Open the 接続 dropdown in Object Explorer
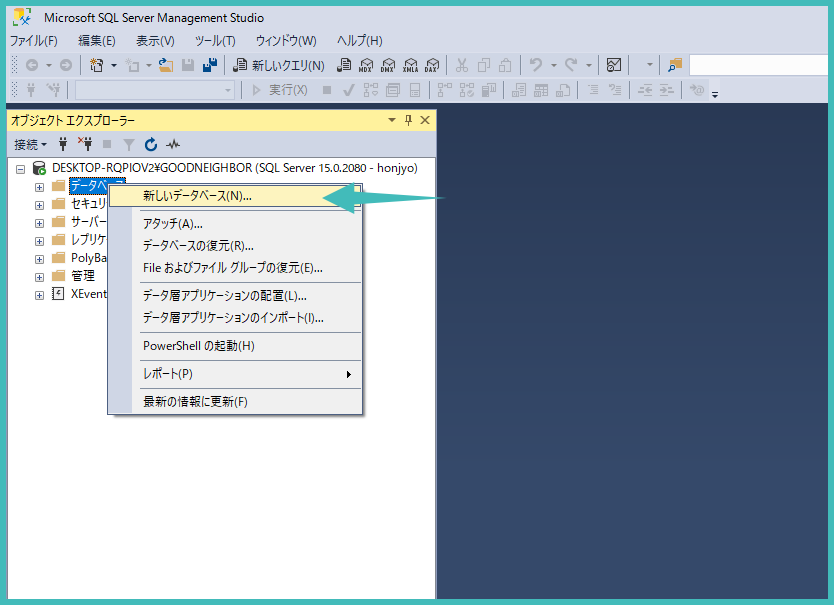The height and width of the screenshot is (605, 834). (30, 144)
